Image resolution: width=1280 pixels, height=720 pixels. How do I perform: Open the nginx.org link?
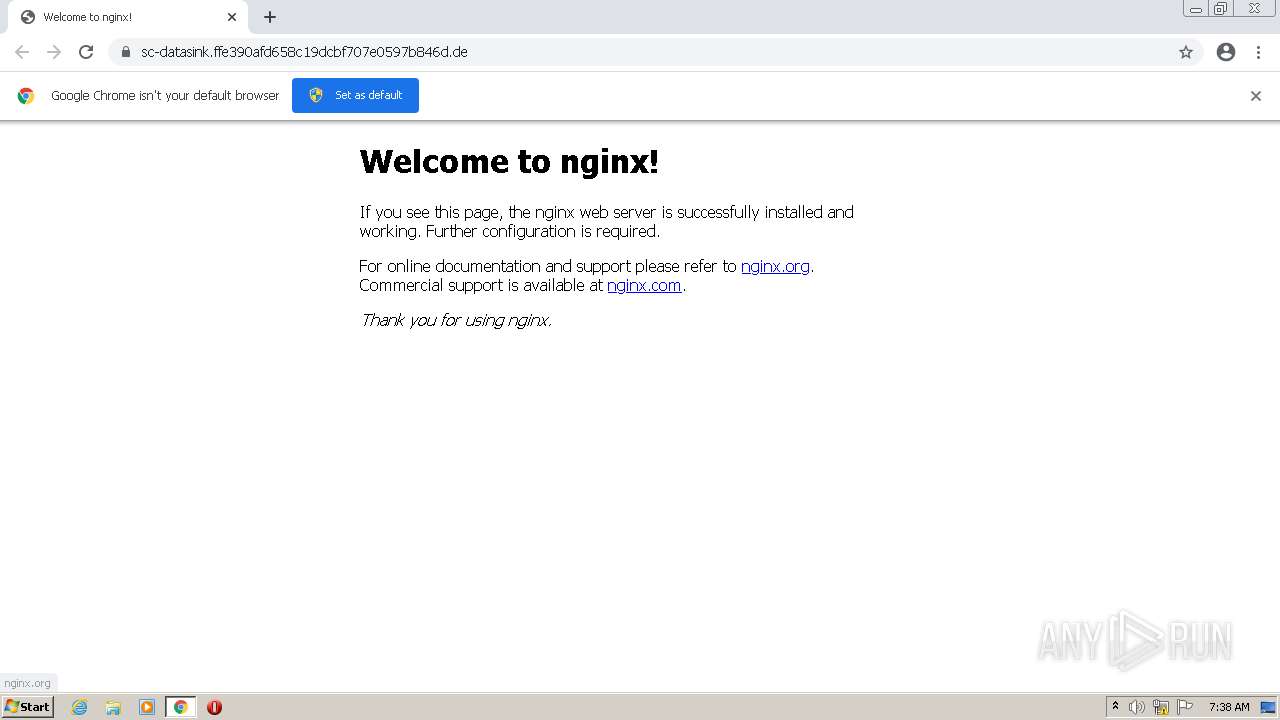775,266
